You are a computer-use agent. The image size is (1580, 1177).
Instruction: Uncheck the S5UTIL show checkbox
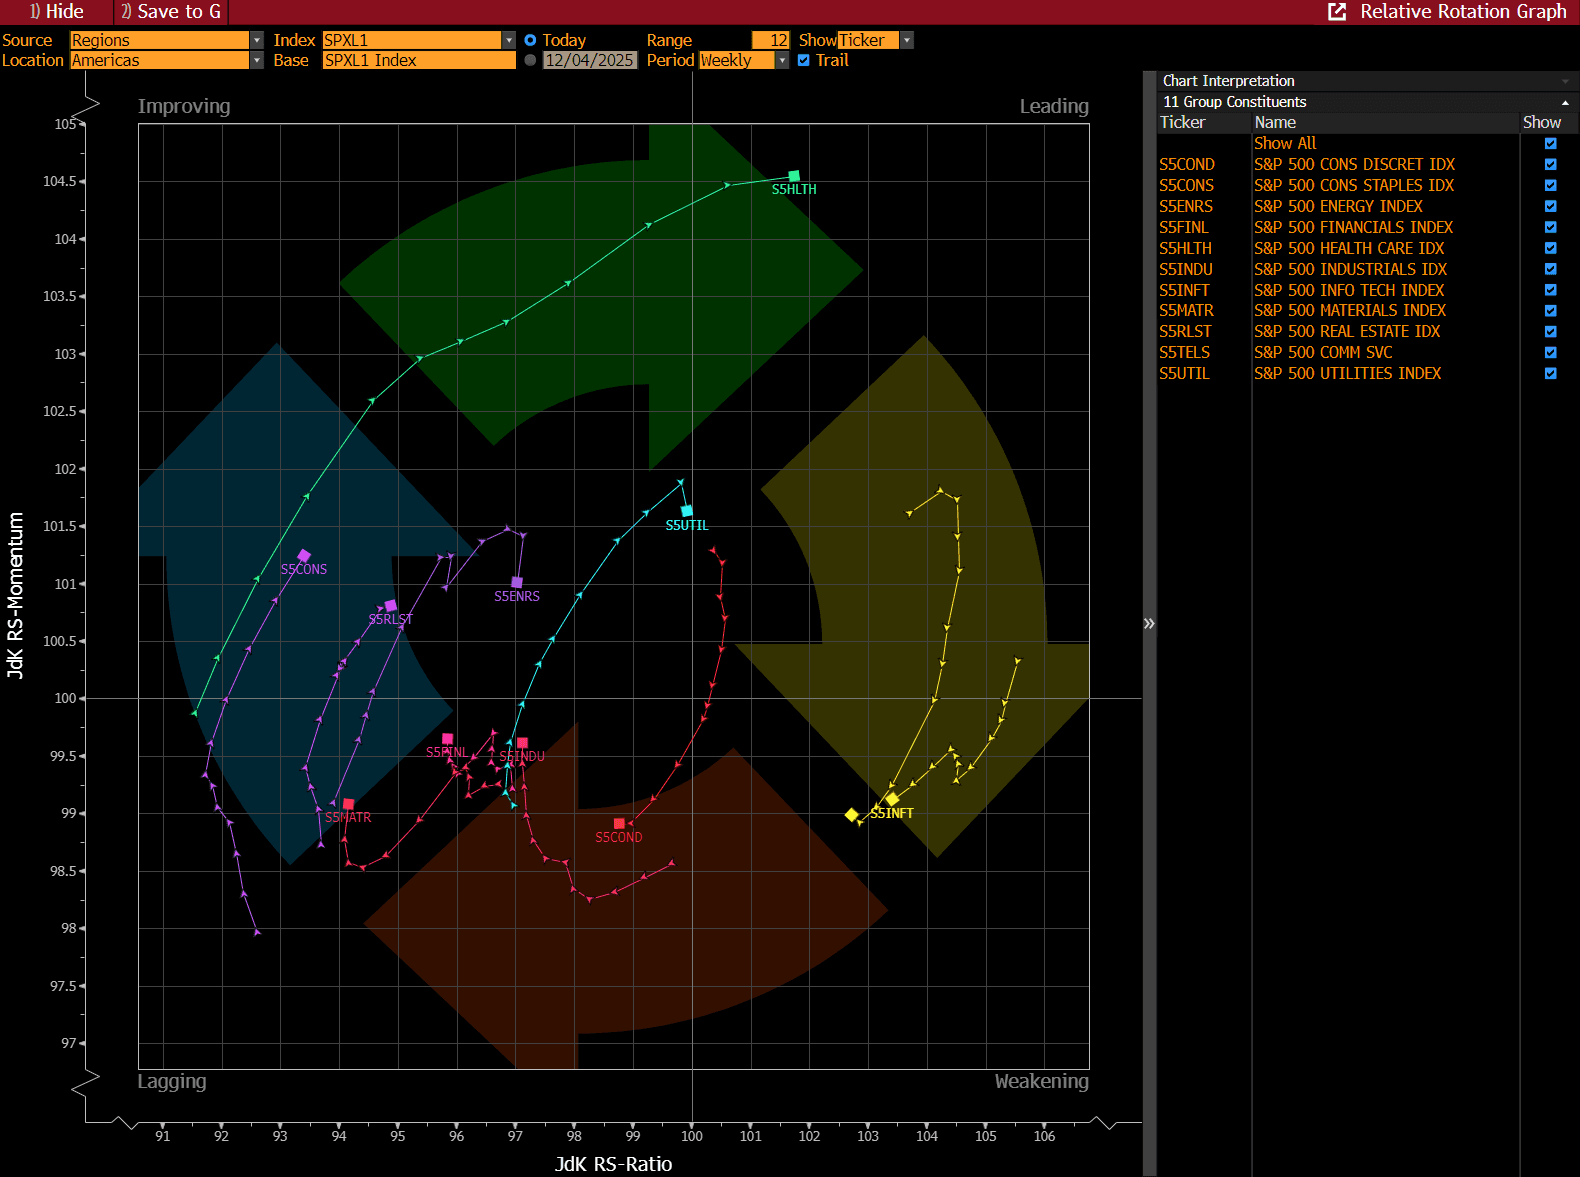tap(1550, 373)
